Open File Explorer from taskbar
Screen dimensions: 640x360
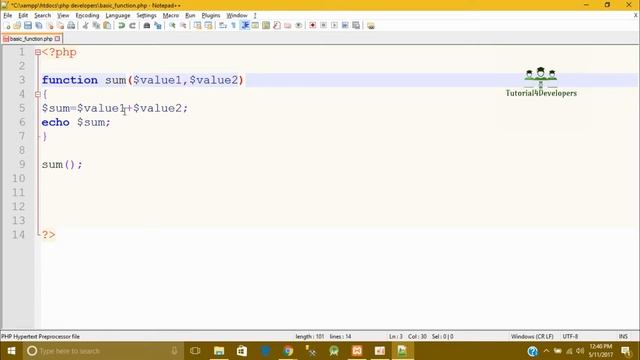[x=219, y=351]
